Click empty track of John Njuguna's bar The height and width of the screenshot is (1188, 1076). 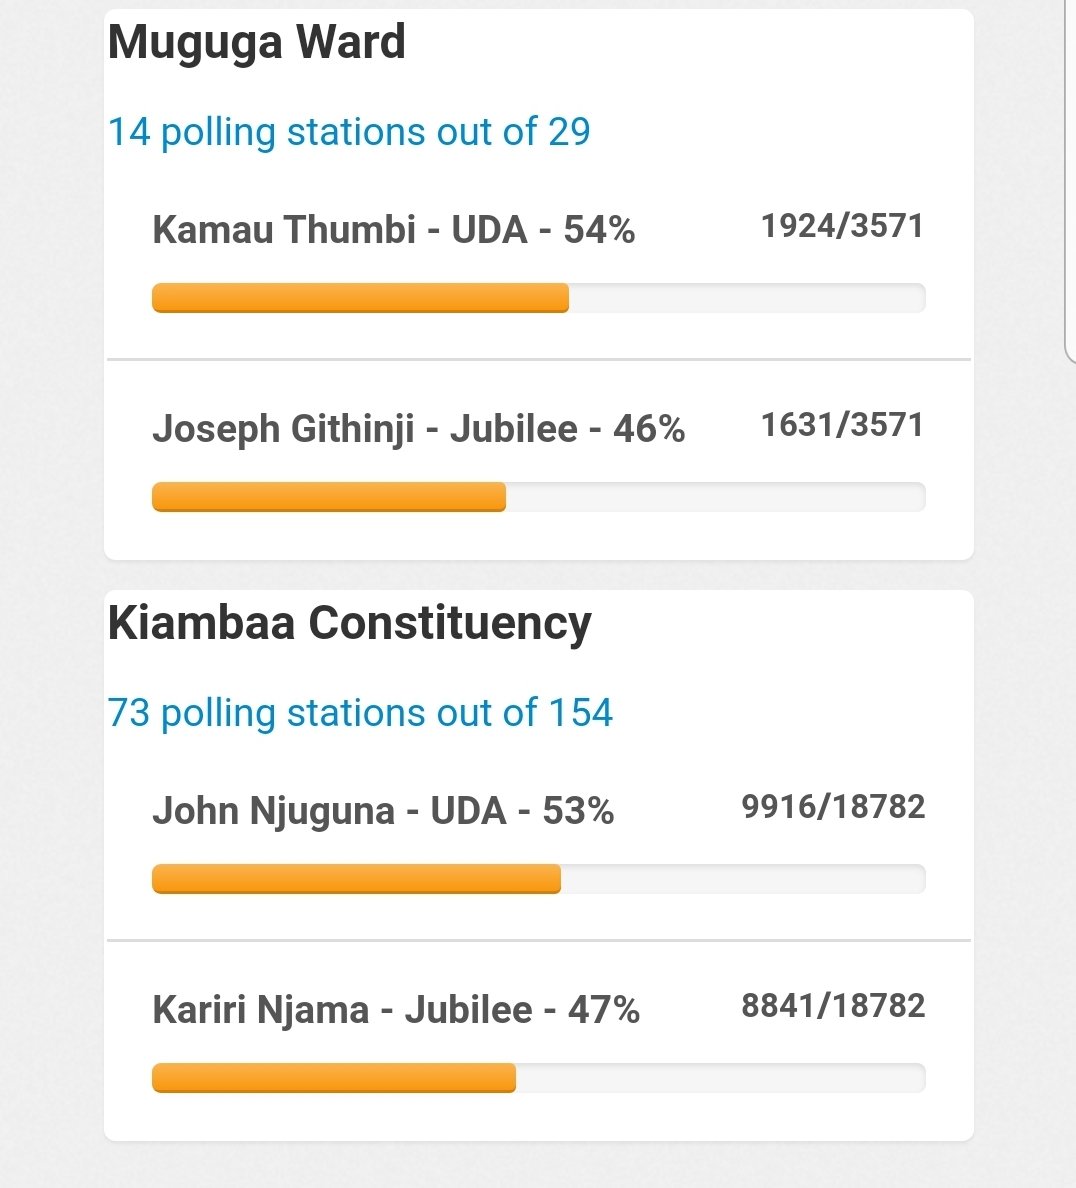pyautogui.click(x=743, y=879)
